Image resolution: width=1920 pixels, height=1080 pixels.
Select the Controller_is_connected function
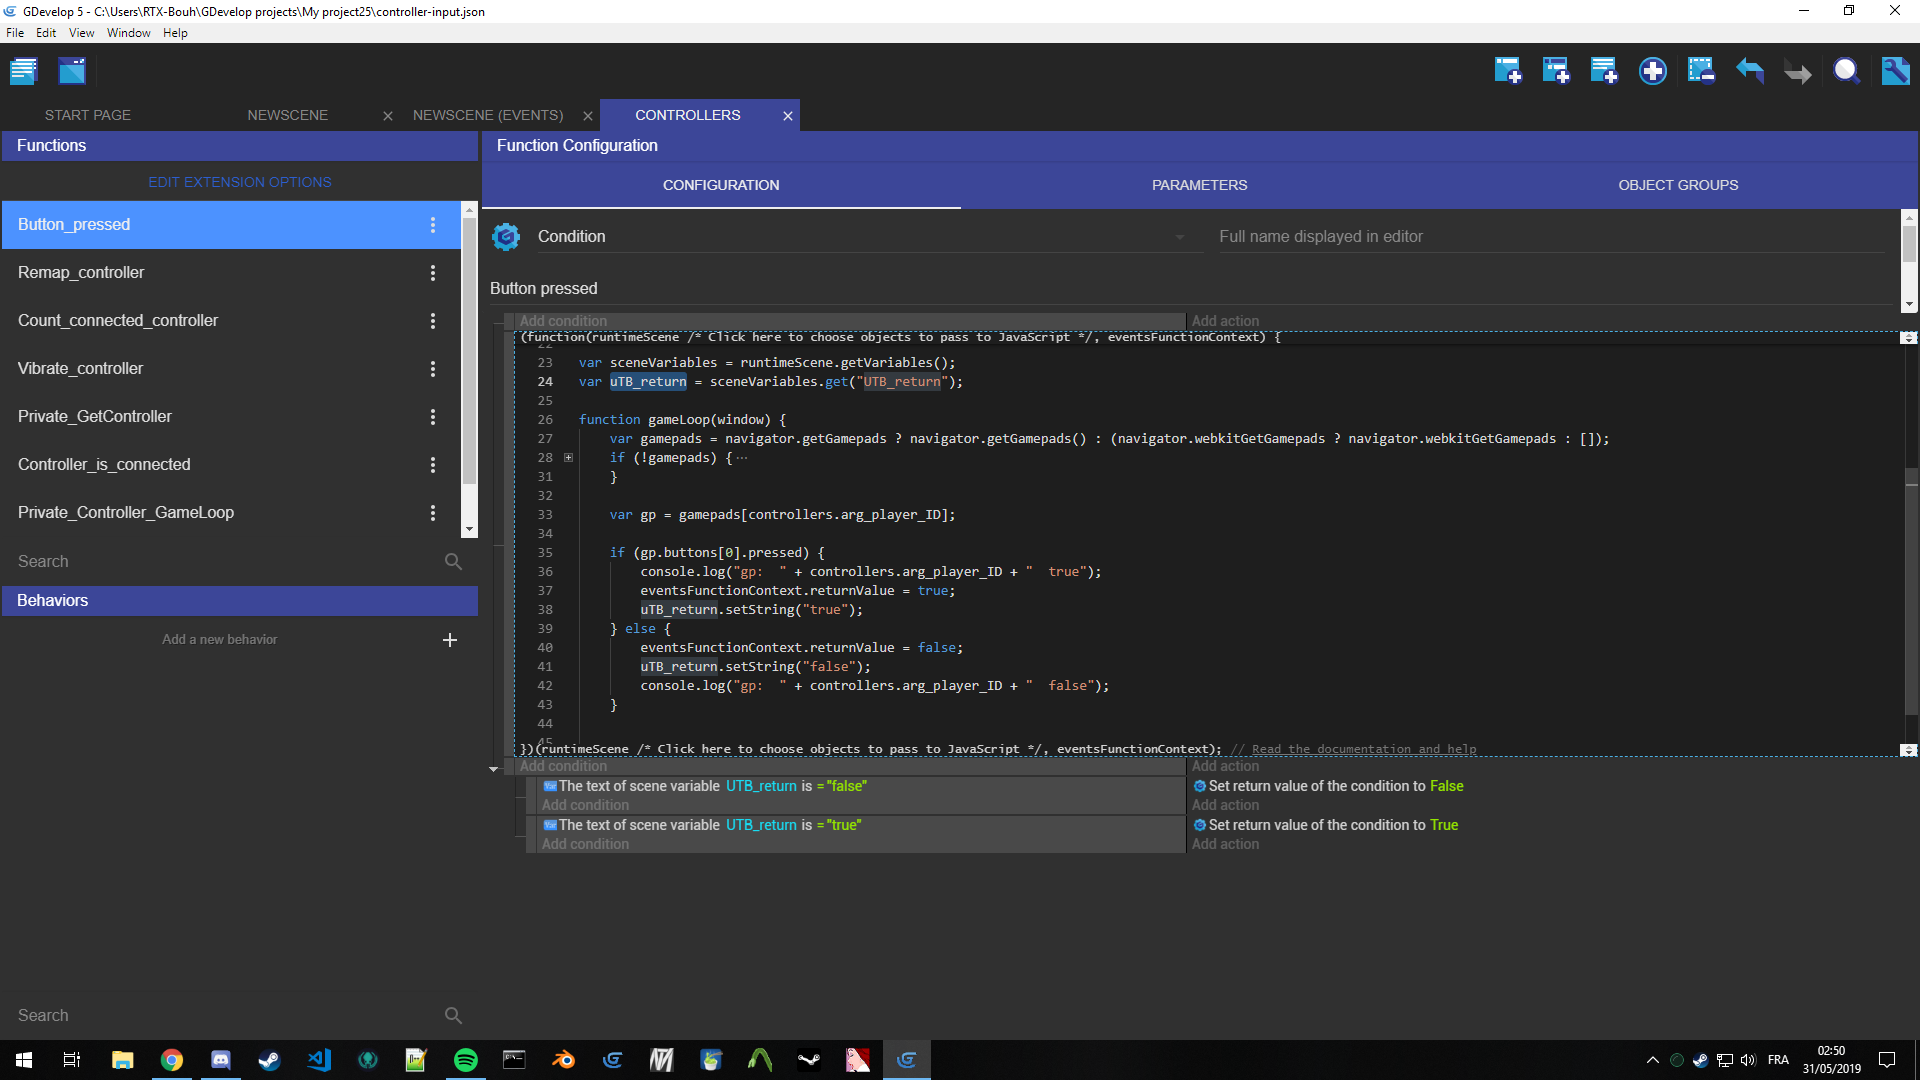104,464
